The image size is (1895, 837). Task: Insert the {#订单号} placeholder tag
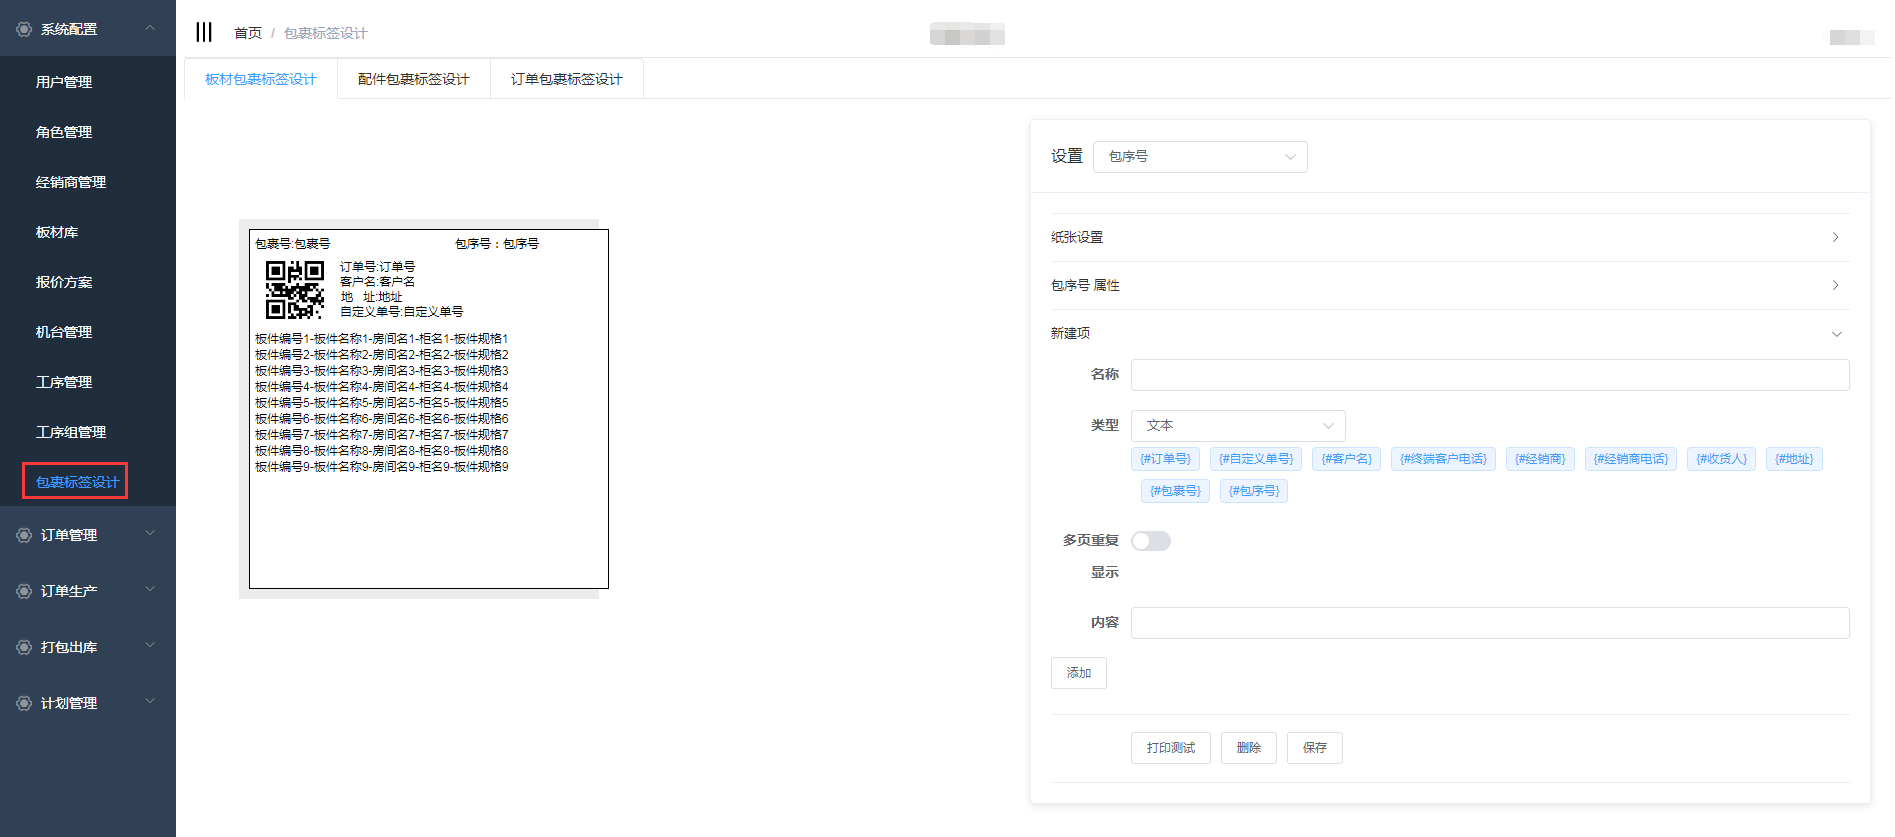point(1165,459)
